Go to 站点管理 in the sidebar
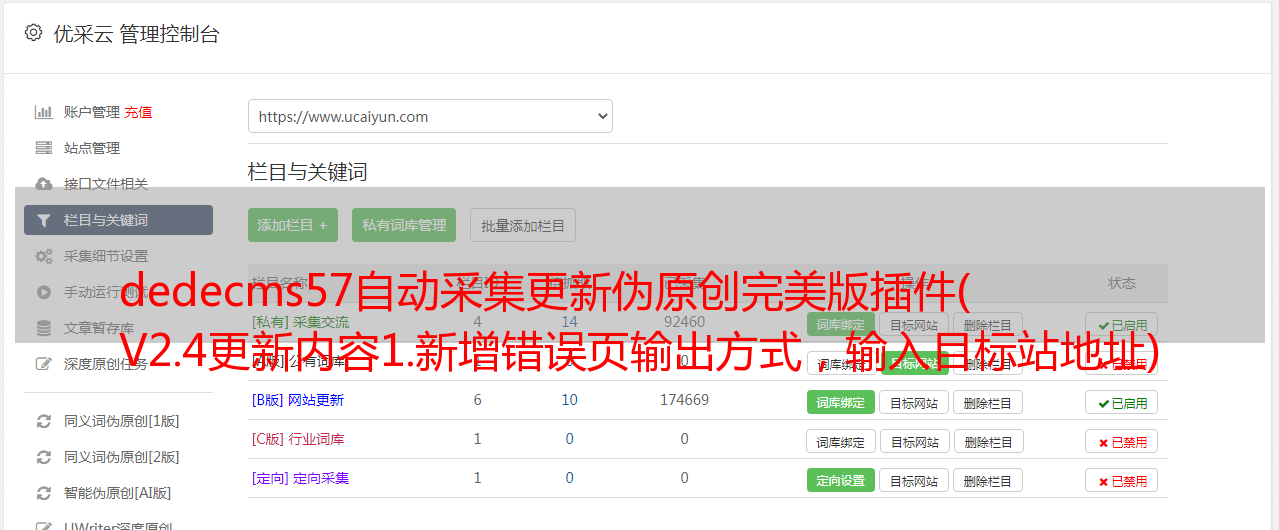1279x530 pixels. 92,148
